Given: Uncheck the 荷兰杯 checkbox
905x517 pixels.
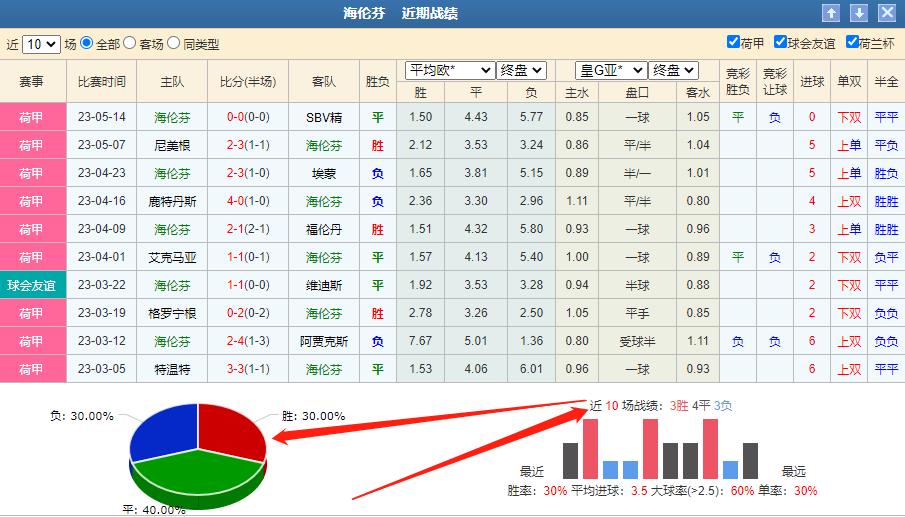Looking at the screenshot, I should click(852, 42).
